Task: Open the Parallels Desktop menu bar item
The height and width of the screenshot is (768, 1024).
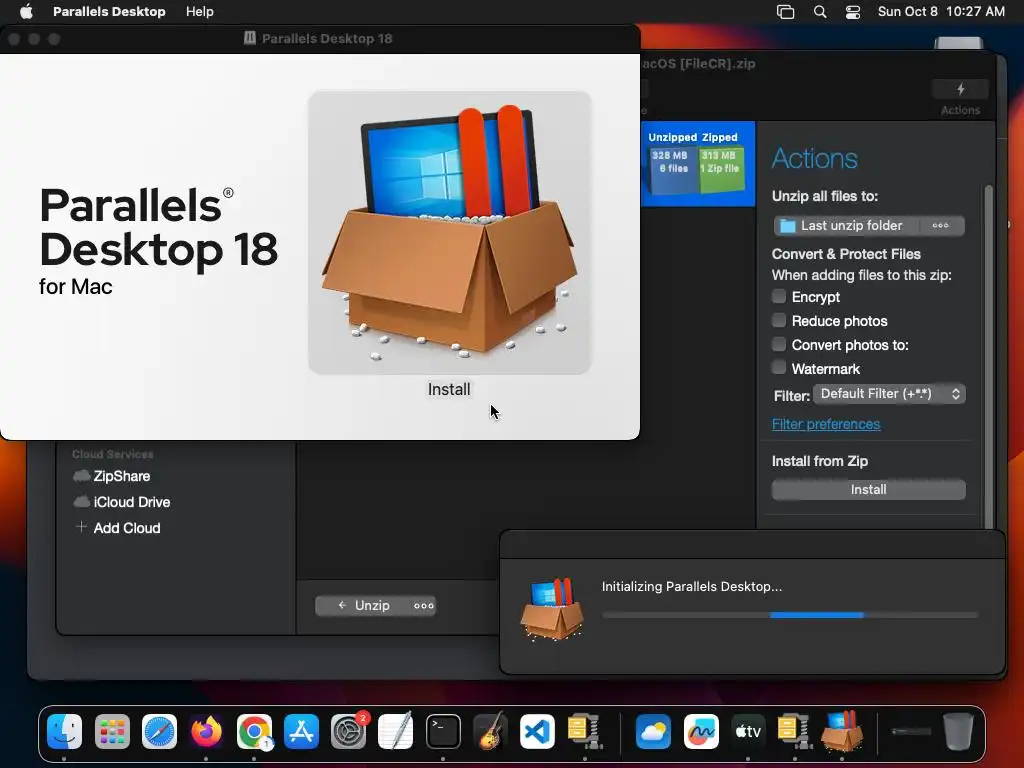Action: tap(109, 12)
